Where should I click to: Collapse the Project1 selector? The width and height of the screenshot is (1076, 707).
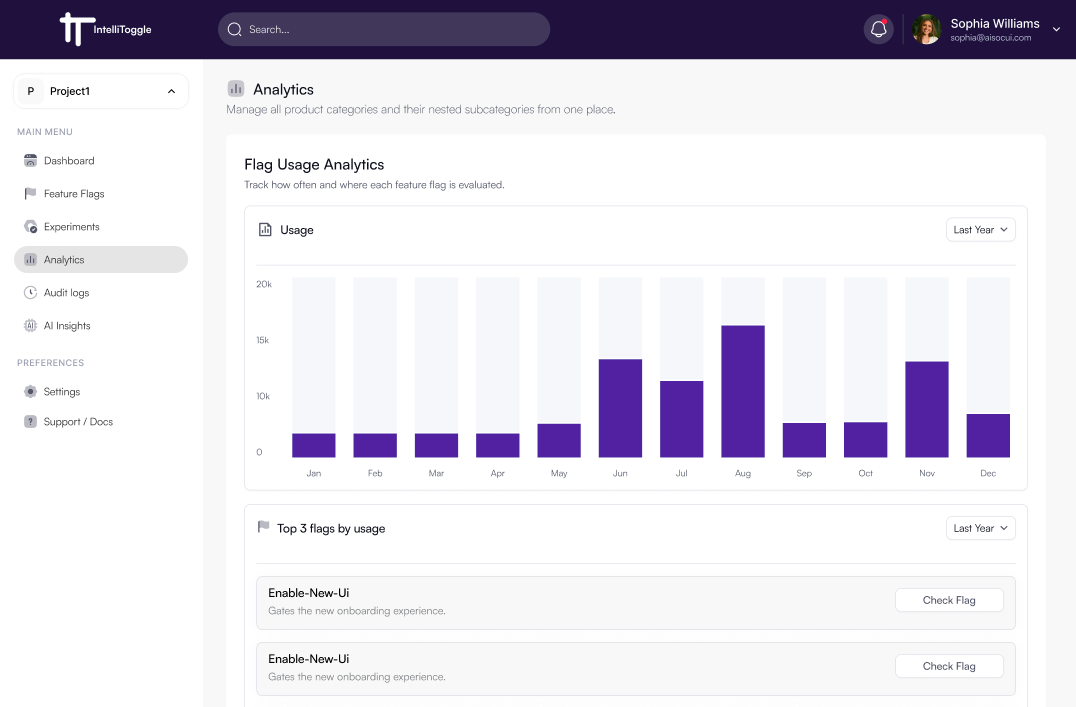pos(169,91)
